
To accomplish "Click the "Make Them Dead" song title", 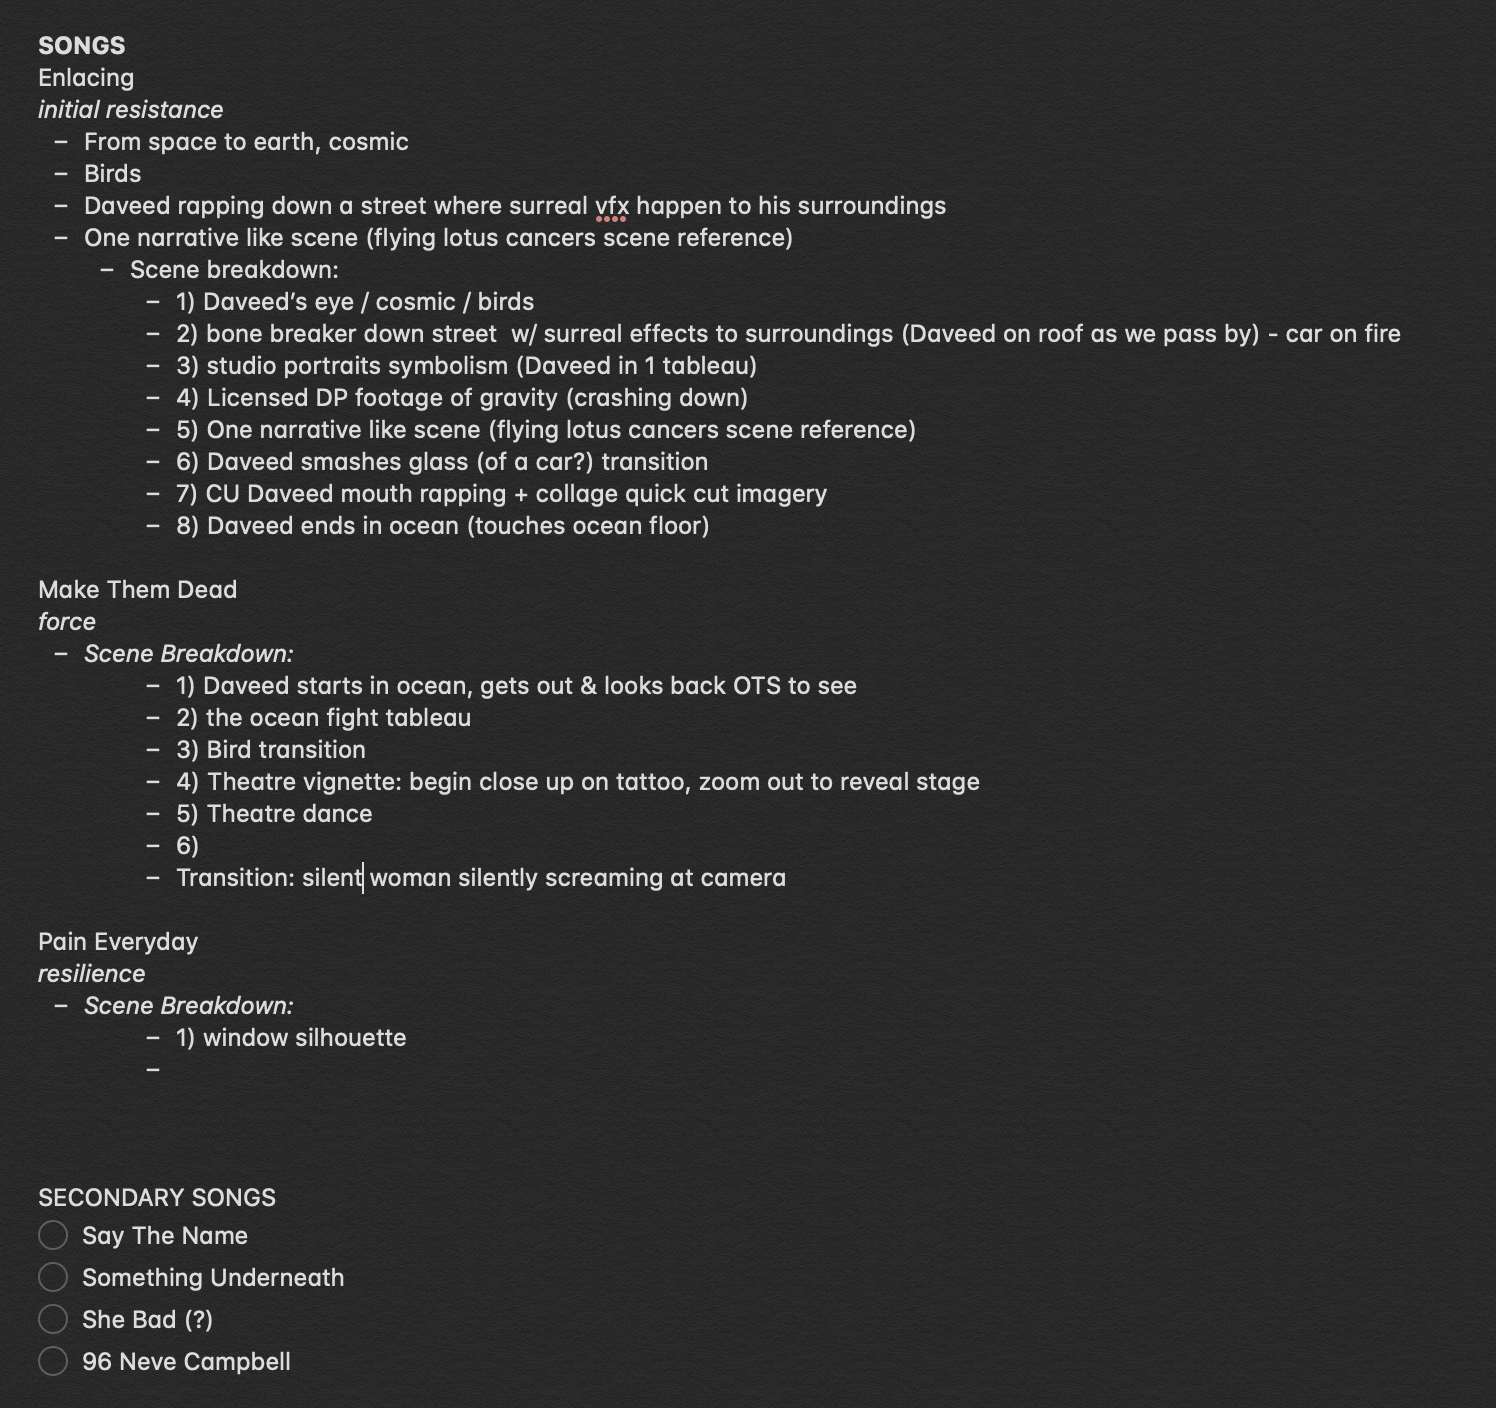I will coord(137,590).
